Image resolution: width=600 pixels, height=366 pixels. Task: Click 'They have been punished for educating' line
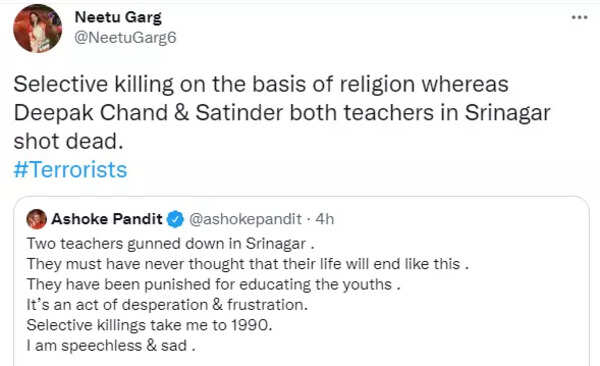tap(214, 284)
